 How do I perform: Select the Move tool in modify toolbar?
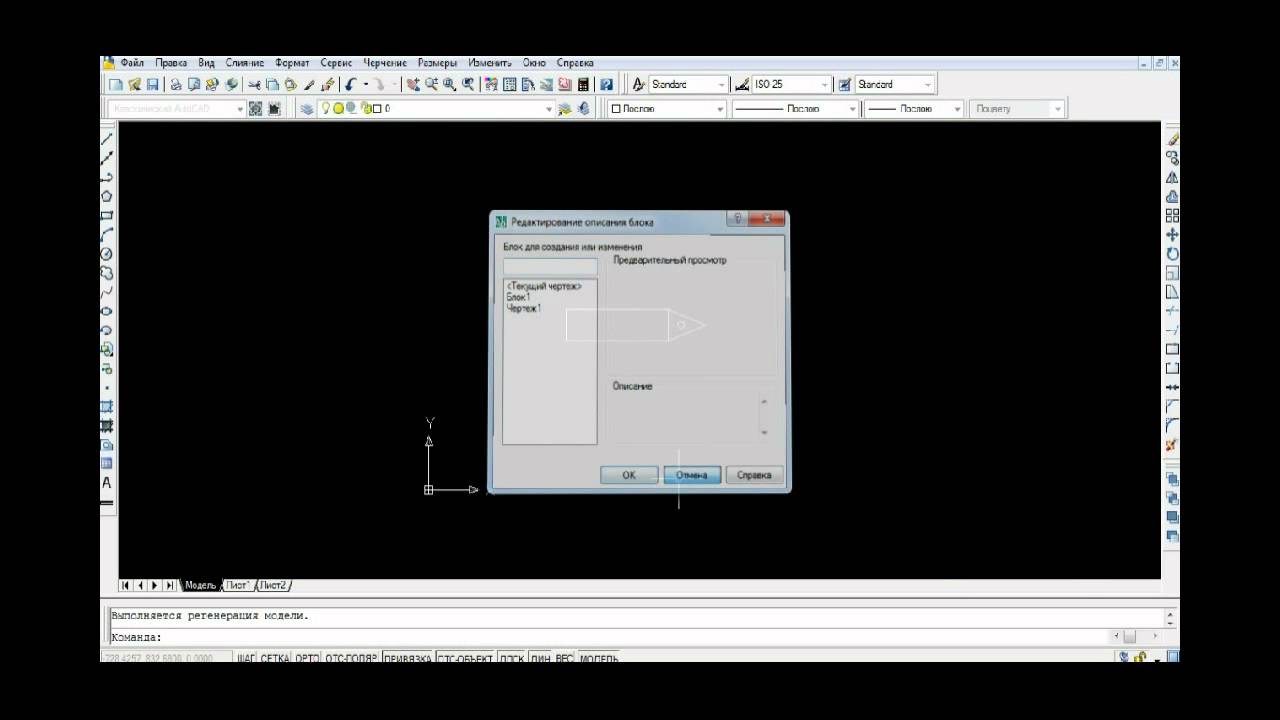tap(1172, 235)
